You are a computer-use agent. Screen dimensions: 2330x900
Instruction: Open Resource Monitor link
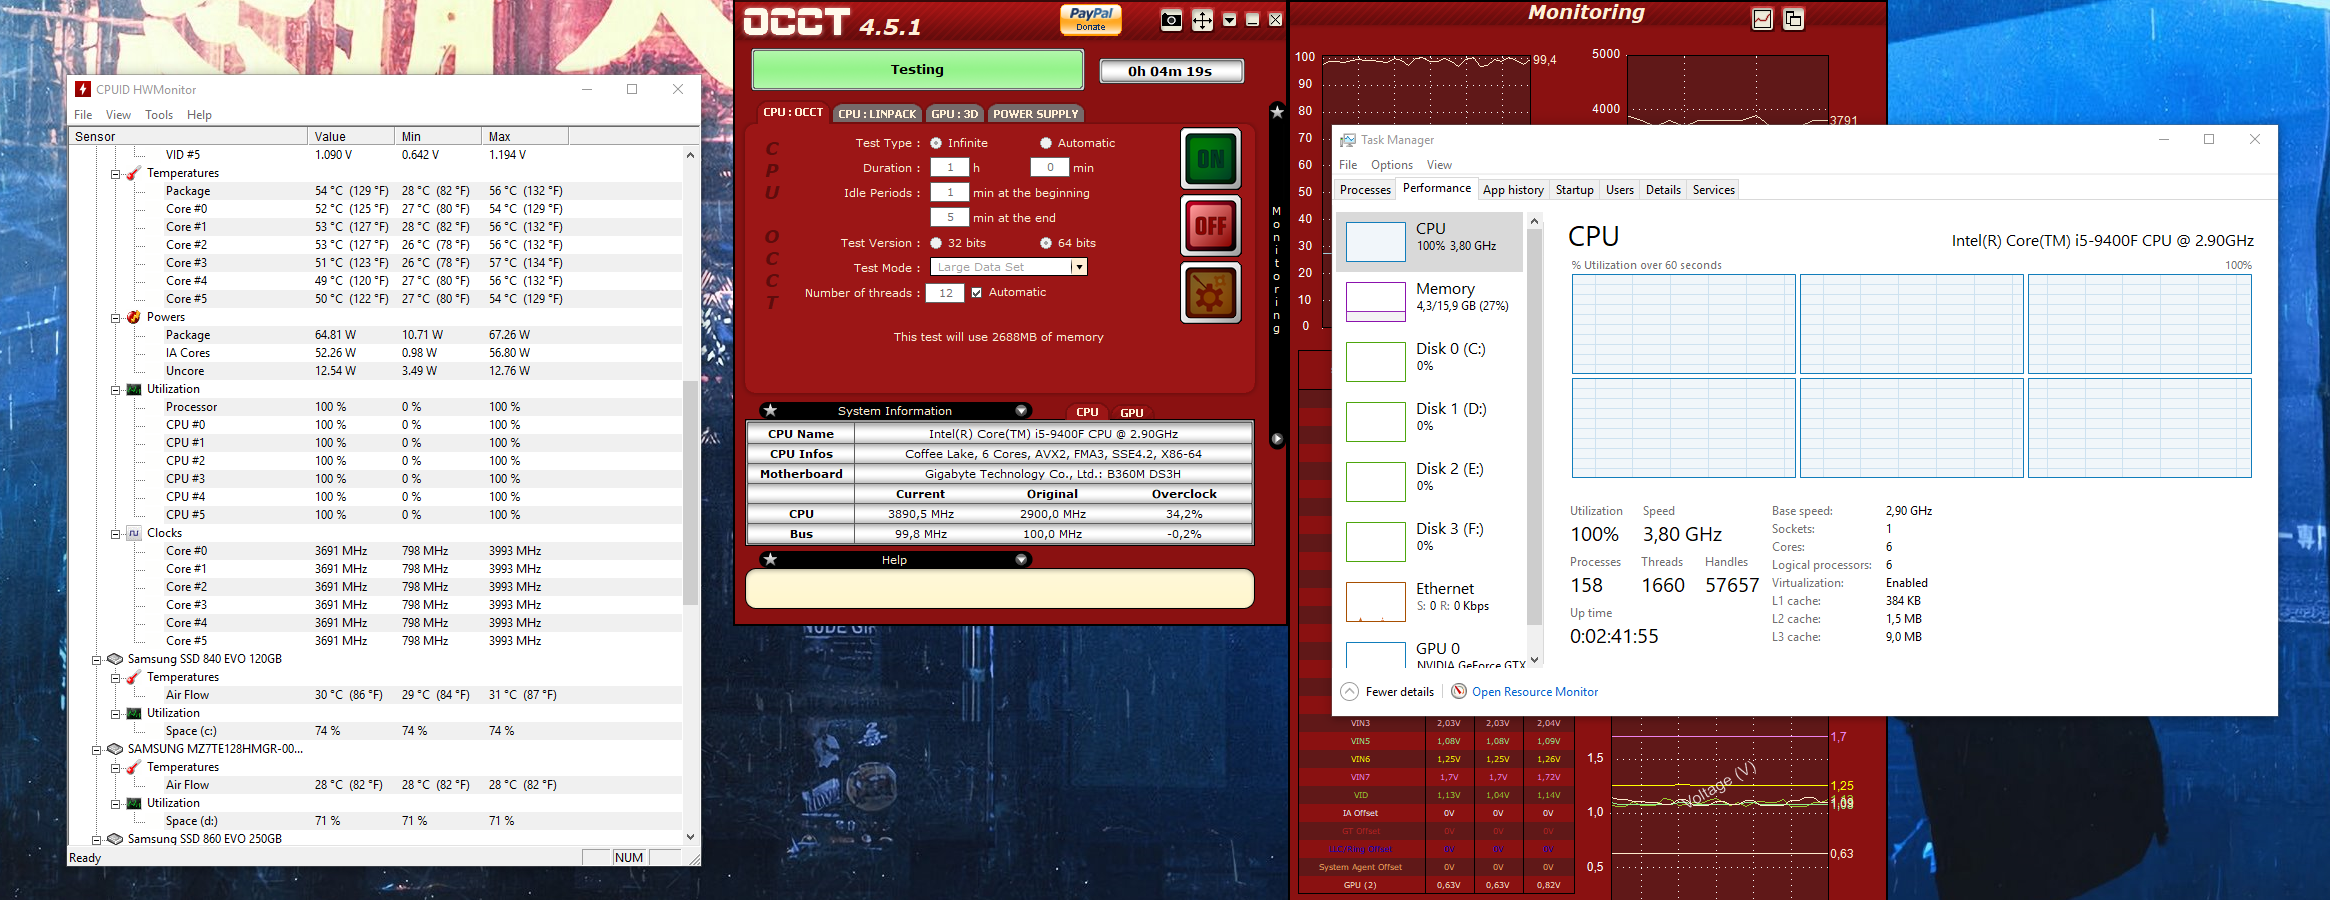tap(1534, 692)
